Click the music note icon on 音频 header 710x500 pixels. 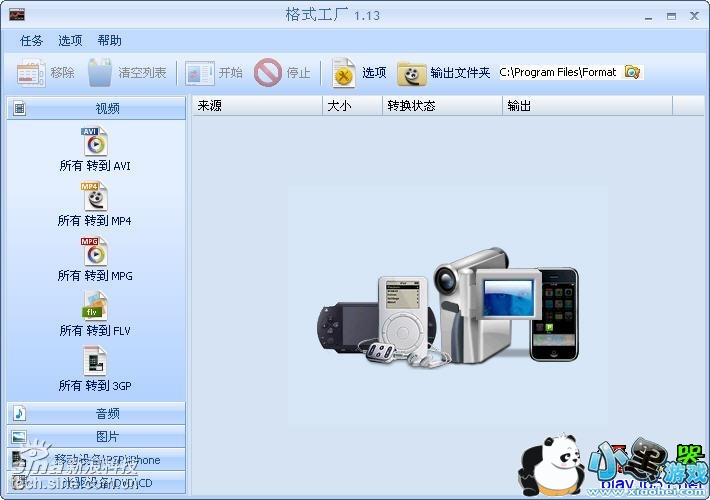pos(19,413)
